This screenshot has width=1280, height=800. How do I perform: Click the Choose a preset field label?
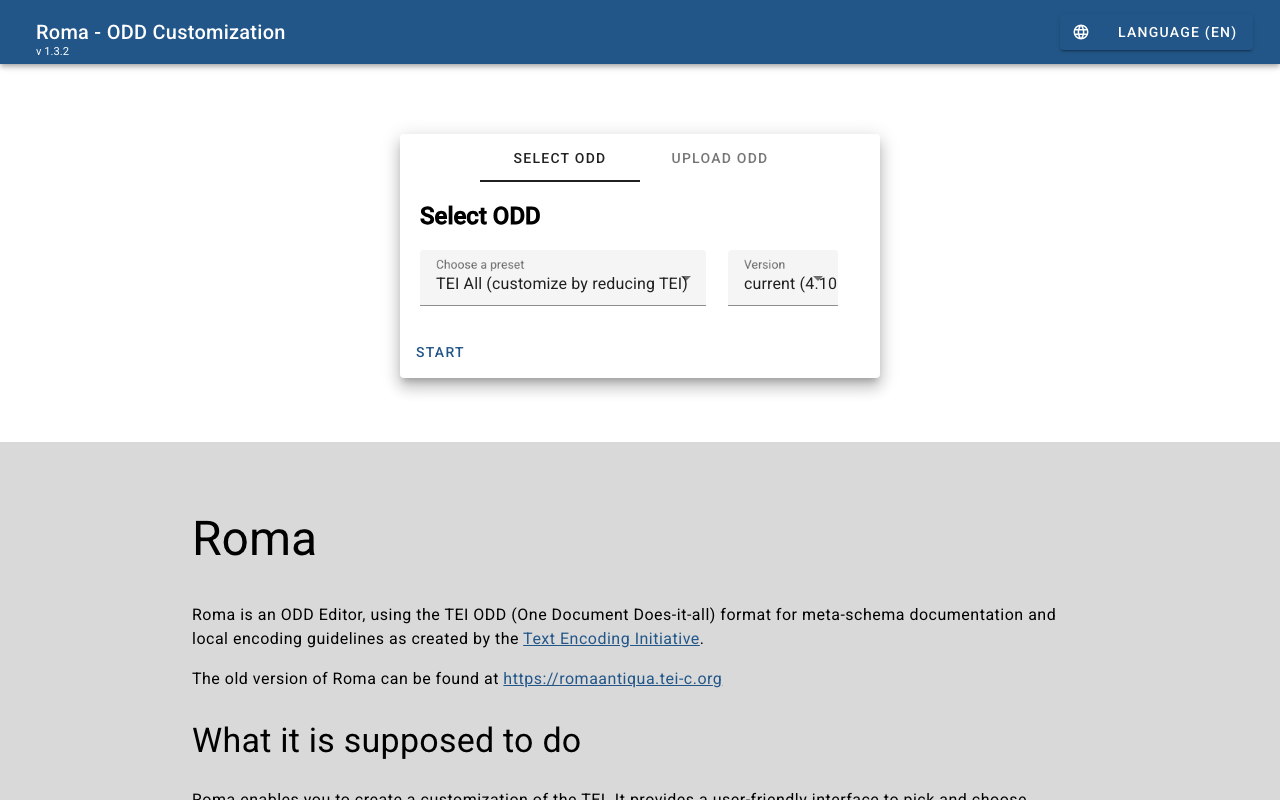point(480,265)
